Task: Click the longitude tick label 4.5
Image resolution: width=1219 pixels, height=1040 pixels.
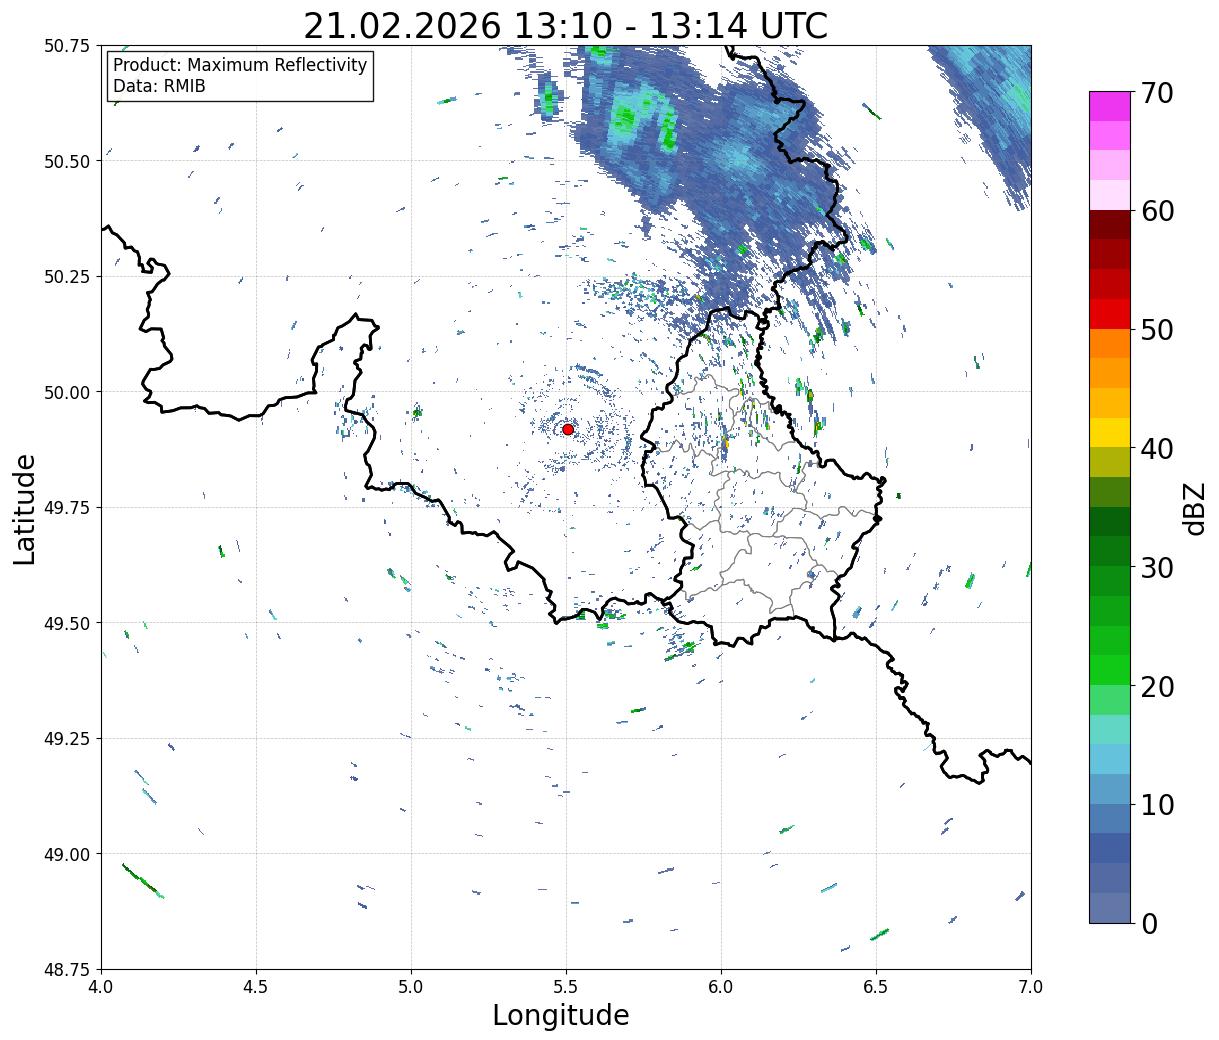Action: pyautogui.click(x=256, y=987)
